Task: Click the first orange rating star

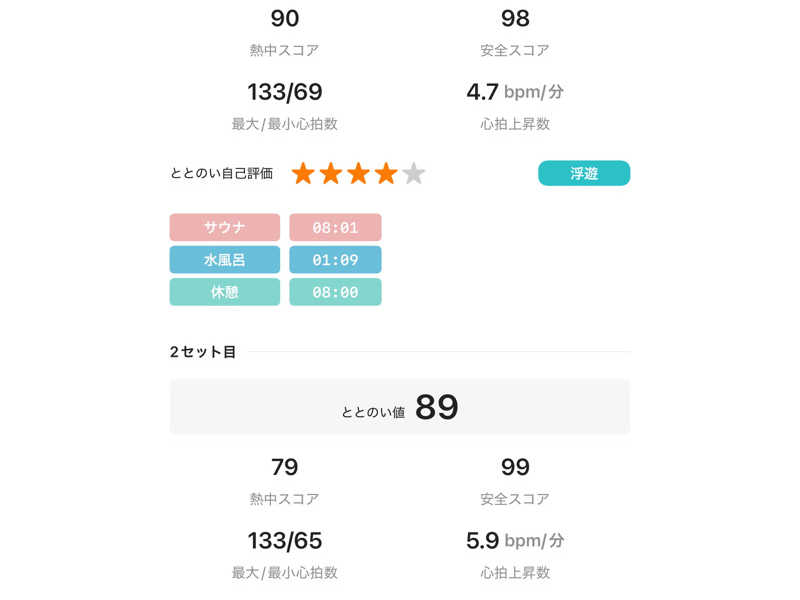Action: (x=303, y=174)
